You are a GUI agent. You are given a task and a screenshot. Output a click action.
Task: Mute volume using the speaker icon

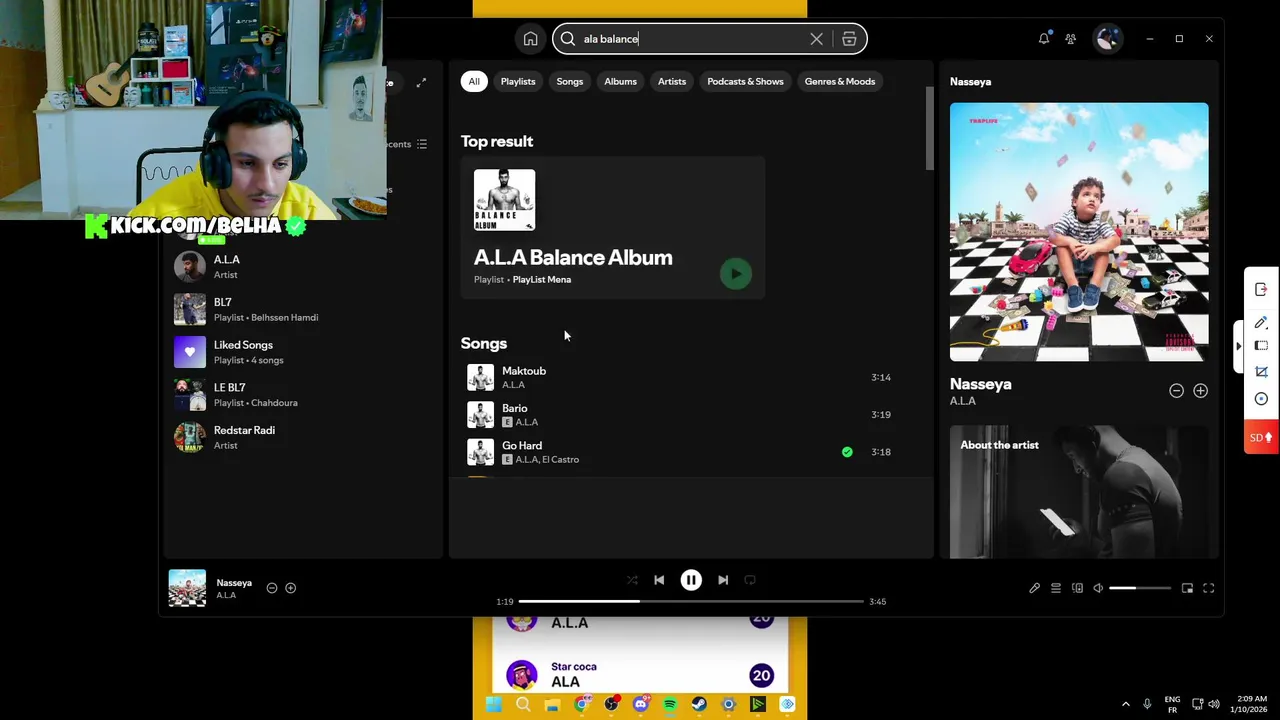point(1098,588)
